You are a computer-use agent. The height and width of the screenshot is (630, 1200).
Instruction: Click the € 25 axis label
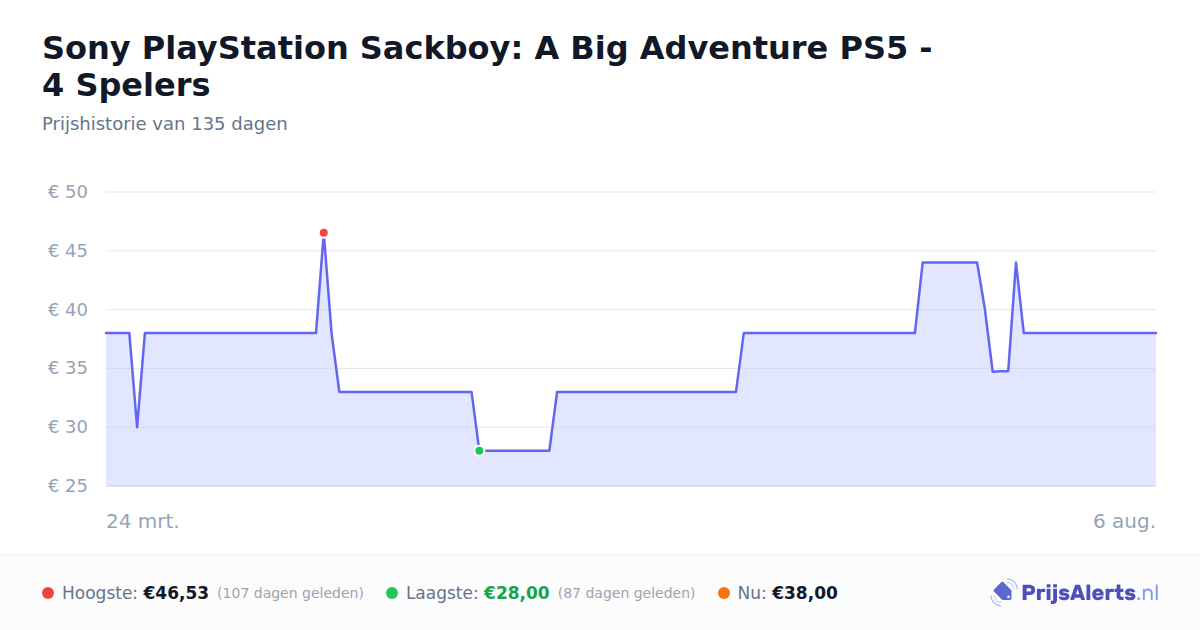click(x=68, y=486)
